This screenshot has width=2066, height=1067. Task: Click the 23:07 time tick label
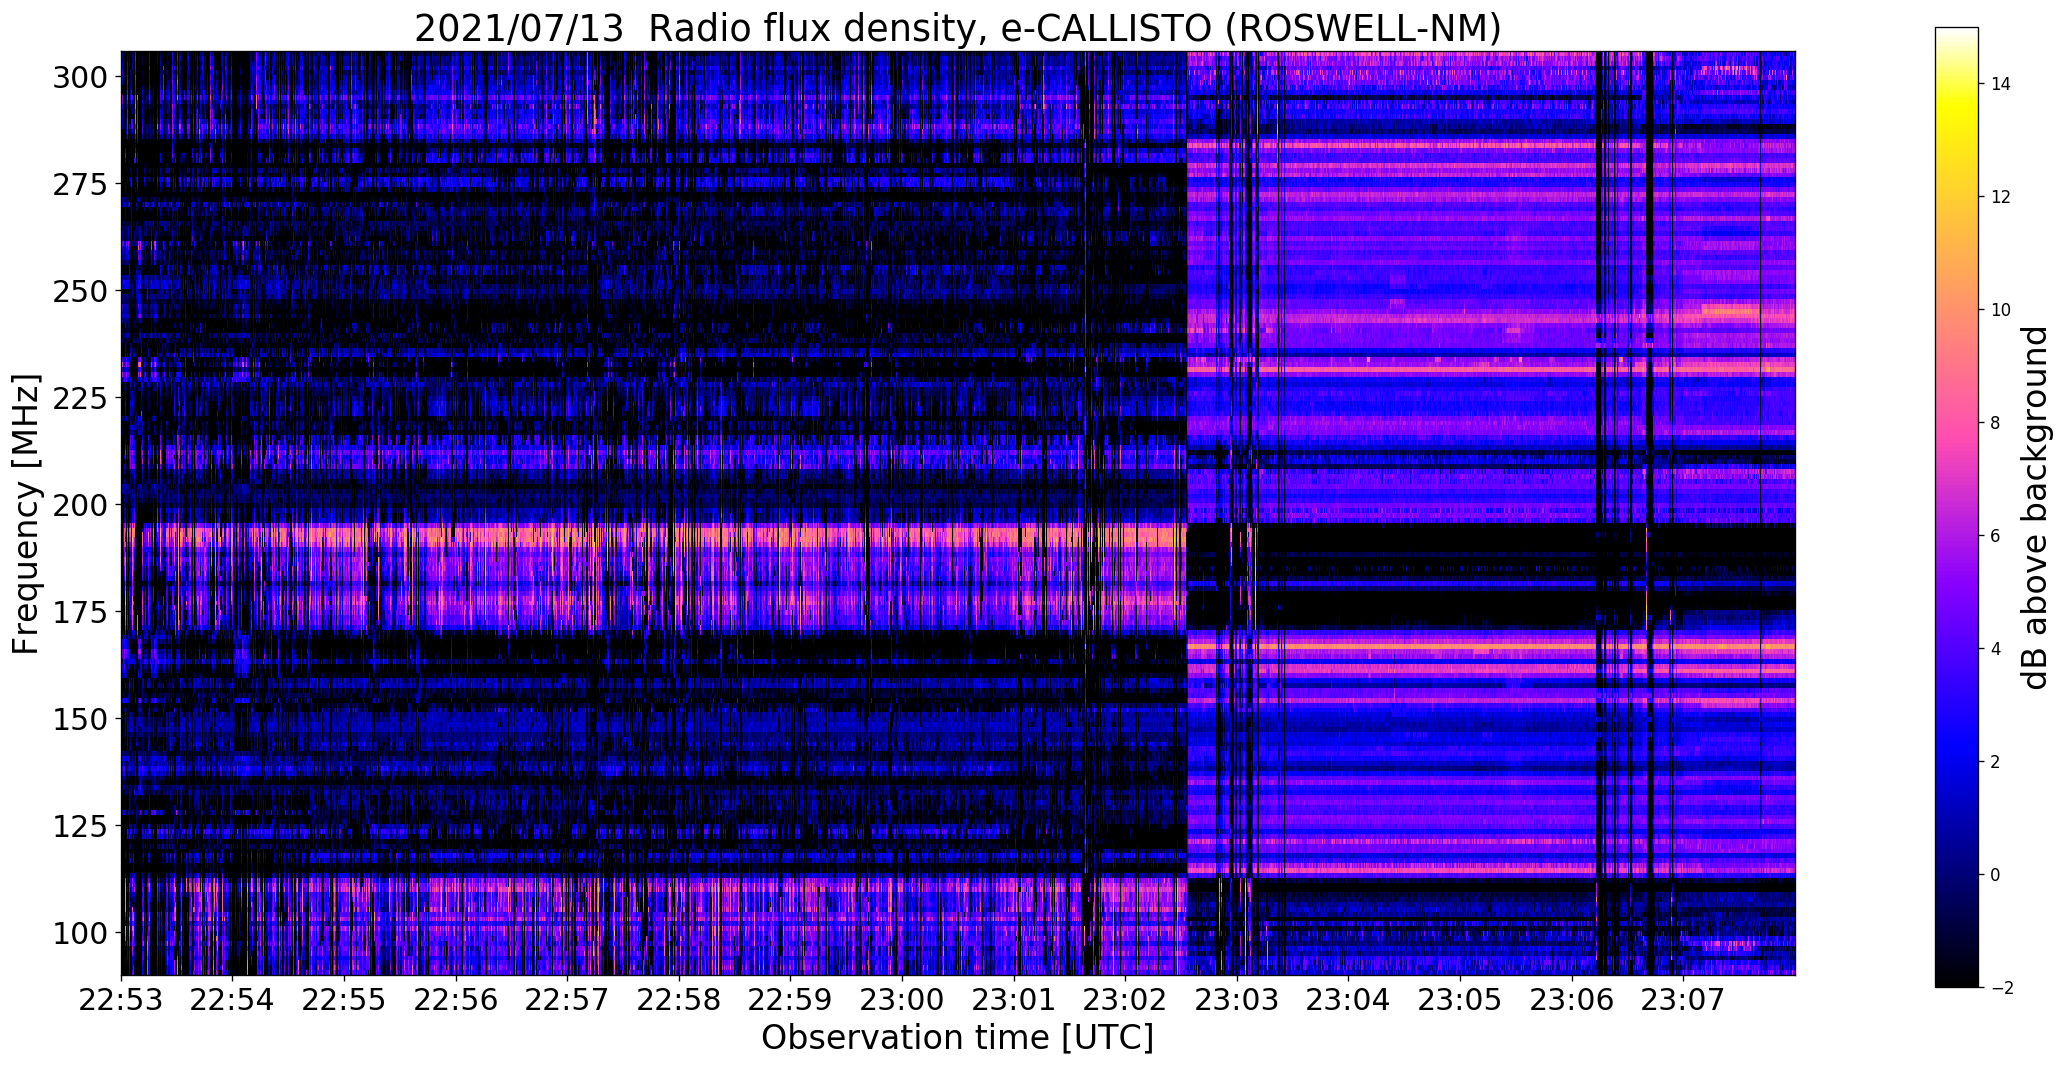pyautogui.click(x=1683, y=1000)
